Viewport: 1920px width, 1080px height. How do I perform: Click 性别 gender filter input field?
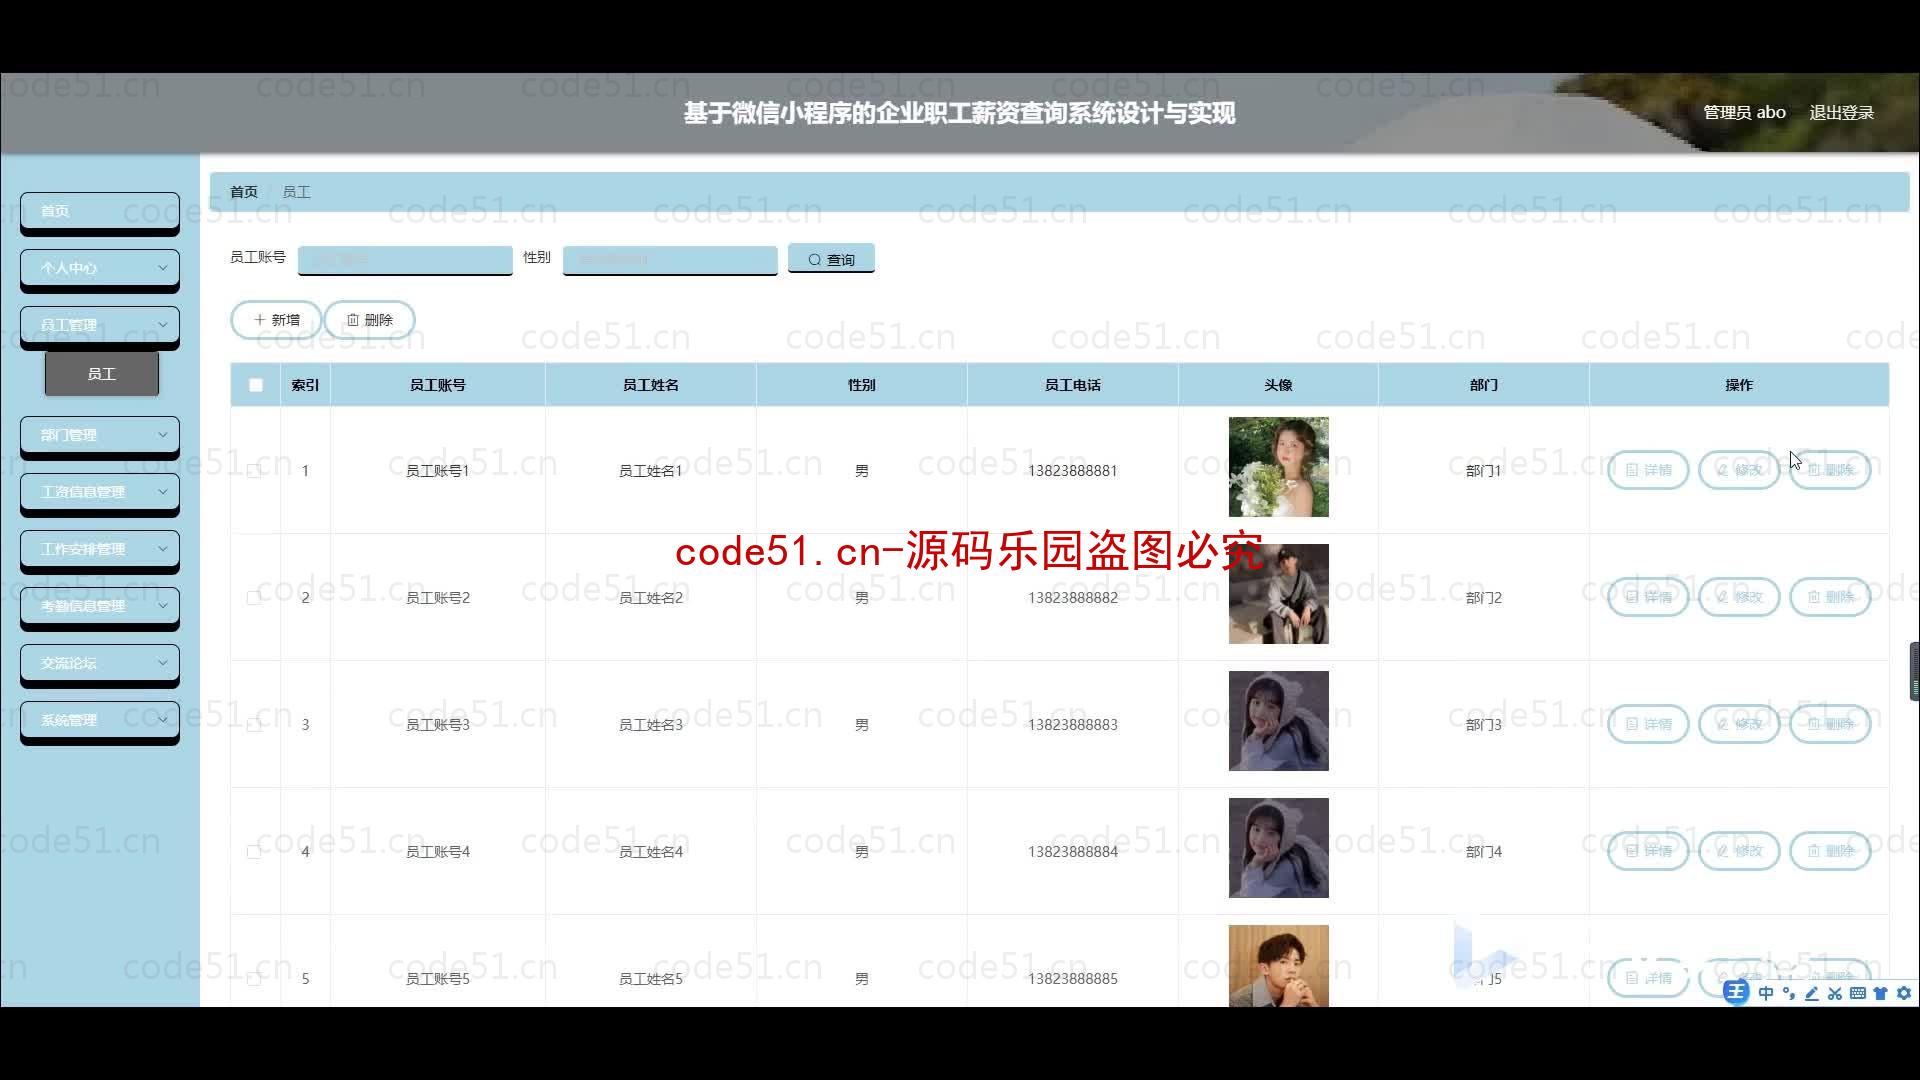point(670,258)
